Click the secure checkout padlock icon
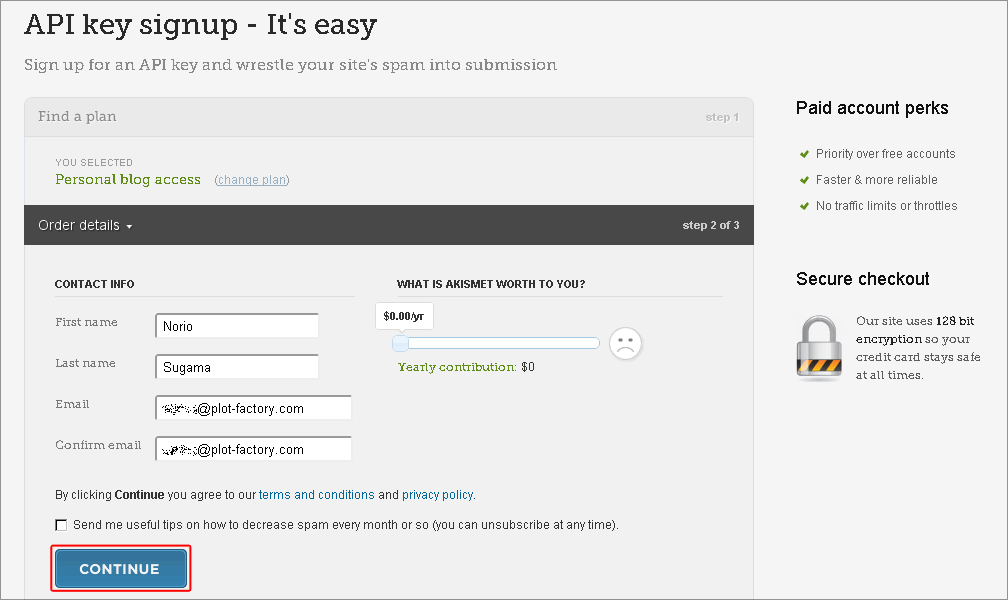This screenshot has height=600, width=1008. 819,348
